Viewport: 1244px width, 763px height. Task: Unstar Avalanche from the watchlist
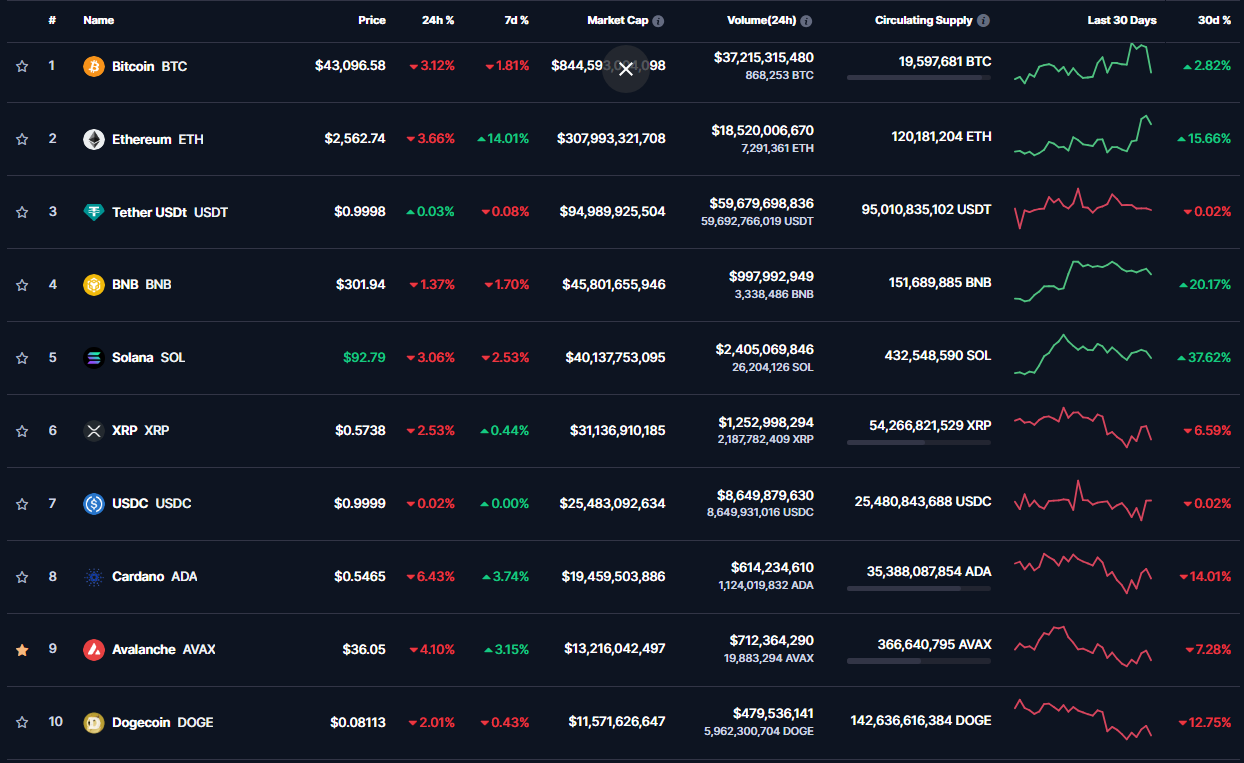(x=22, y=650)
